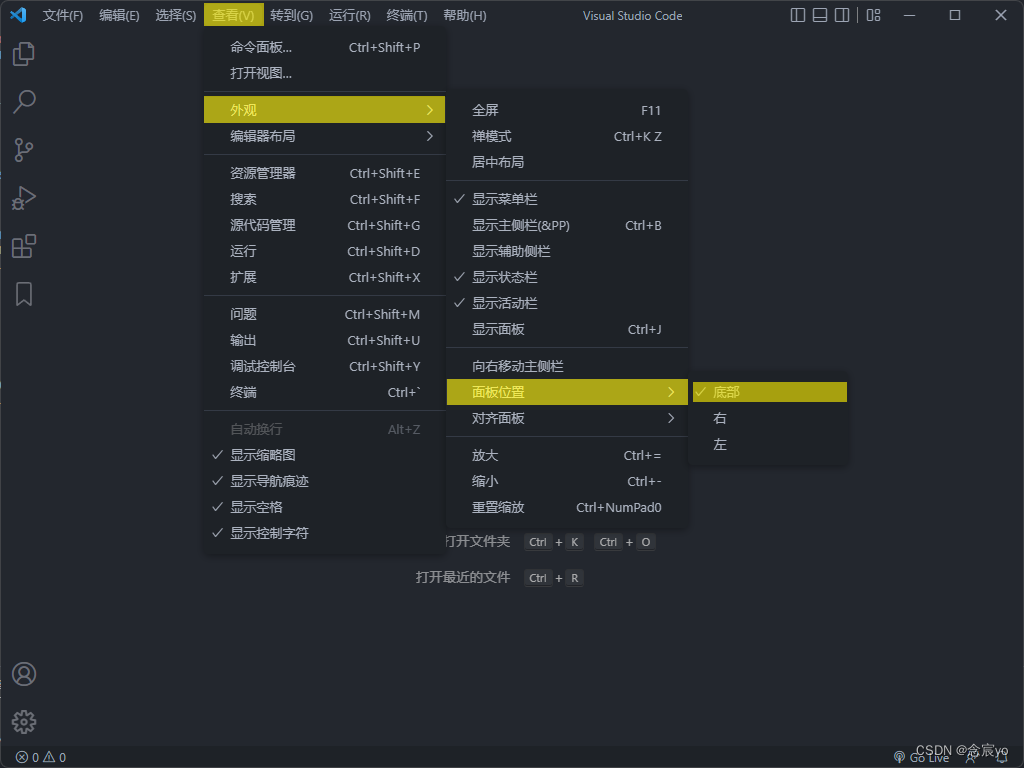The image size is (1024, 768).
Task: Open Run and Debug icon in activity bar
Action: point(24,198)
